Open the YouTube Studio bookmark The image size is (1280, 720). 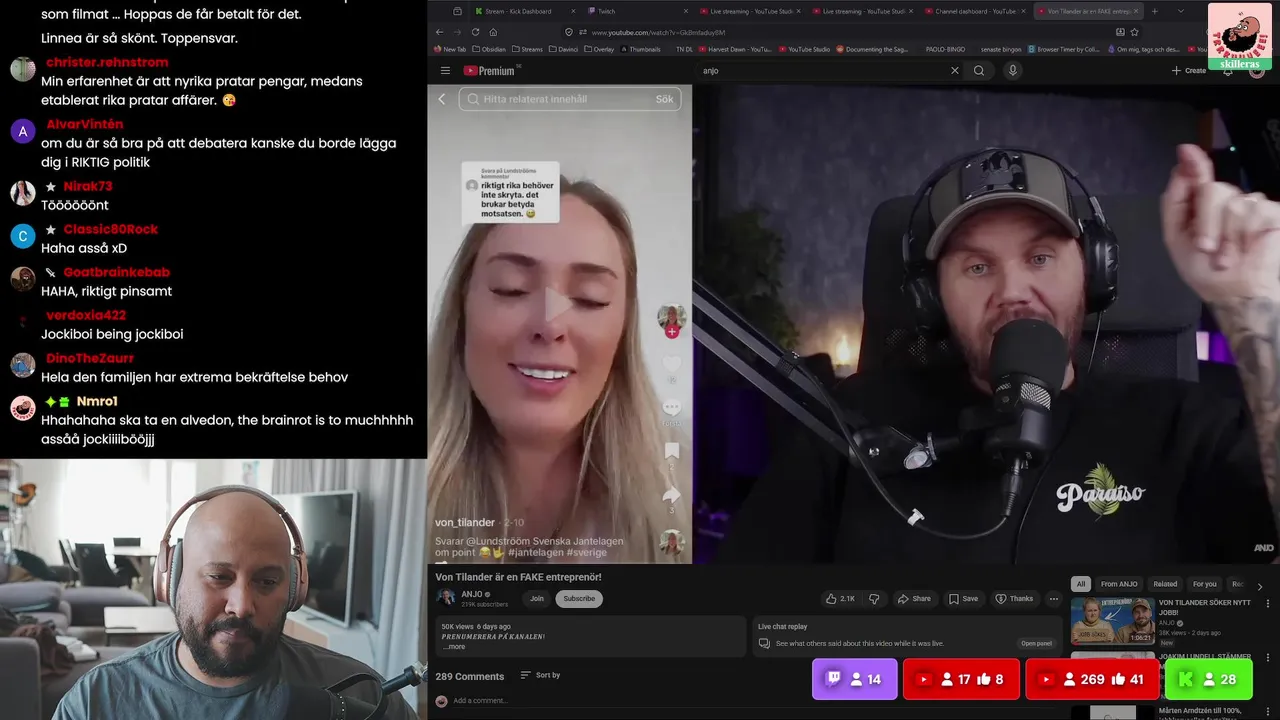pyautogui.click(x=804, y=49)
